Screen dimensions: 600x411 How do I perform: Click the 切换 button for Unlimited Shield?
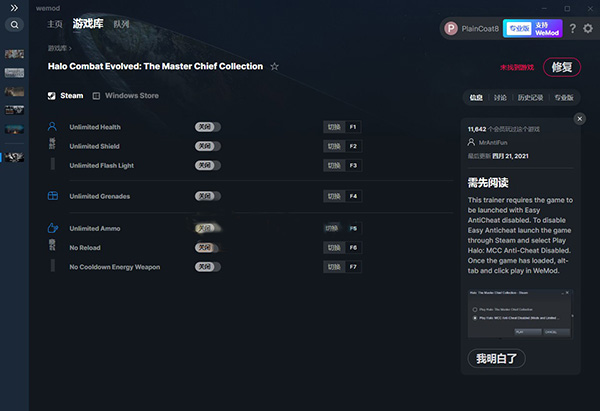pos(334,146)
